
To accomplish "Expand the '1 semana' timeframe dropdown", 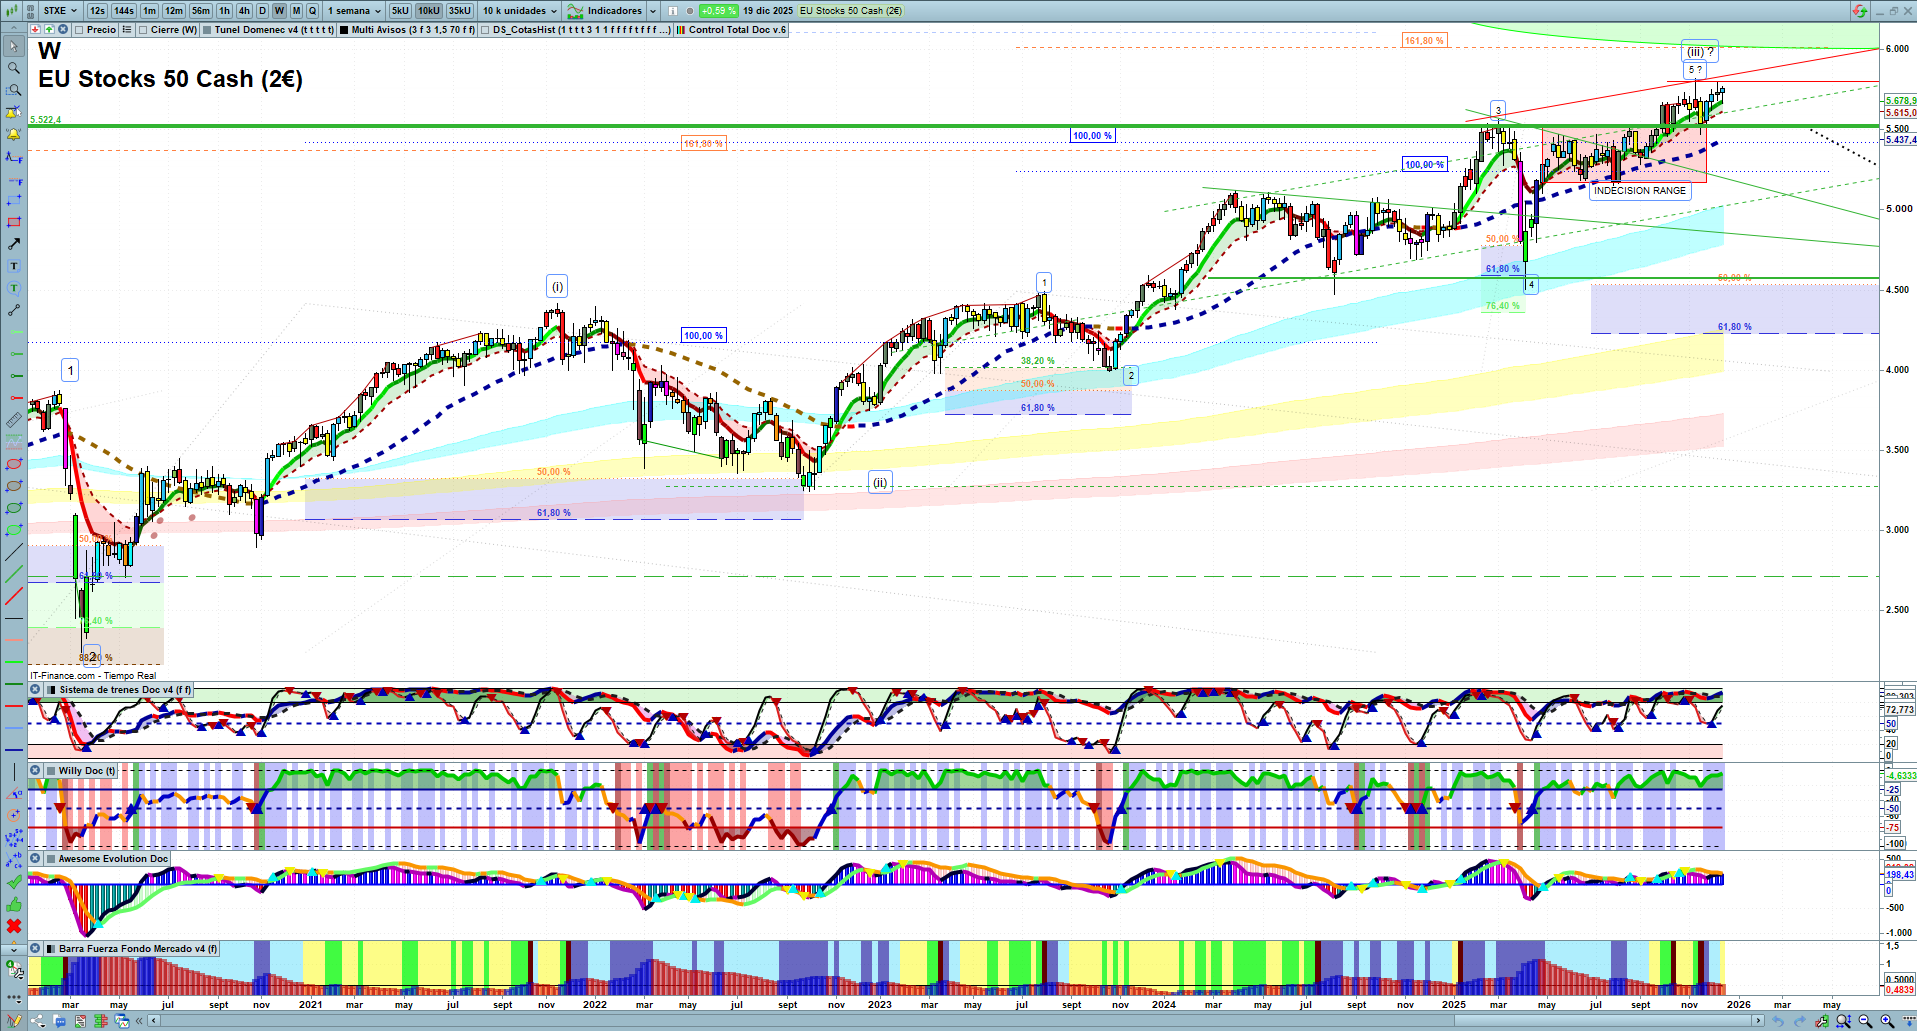I will pyautogui.click(x=353, y=11).
